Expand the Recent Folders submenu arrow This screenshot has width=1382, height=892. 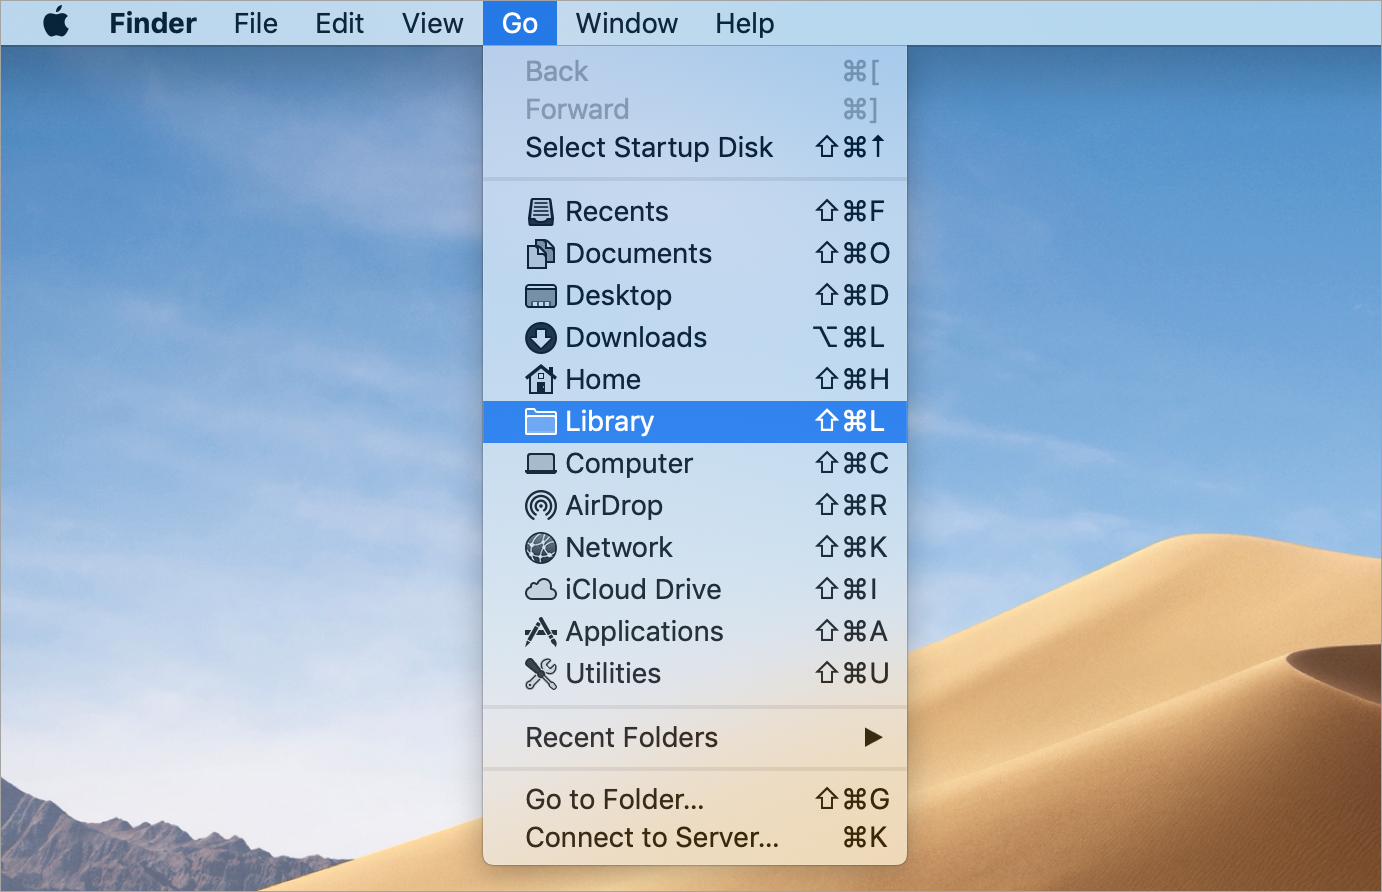coord(873,738)
